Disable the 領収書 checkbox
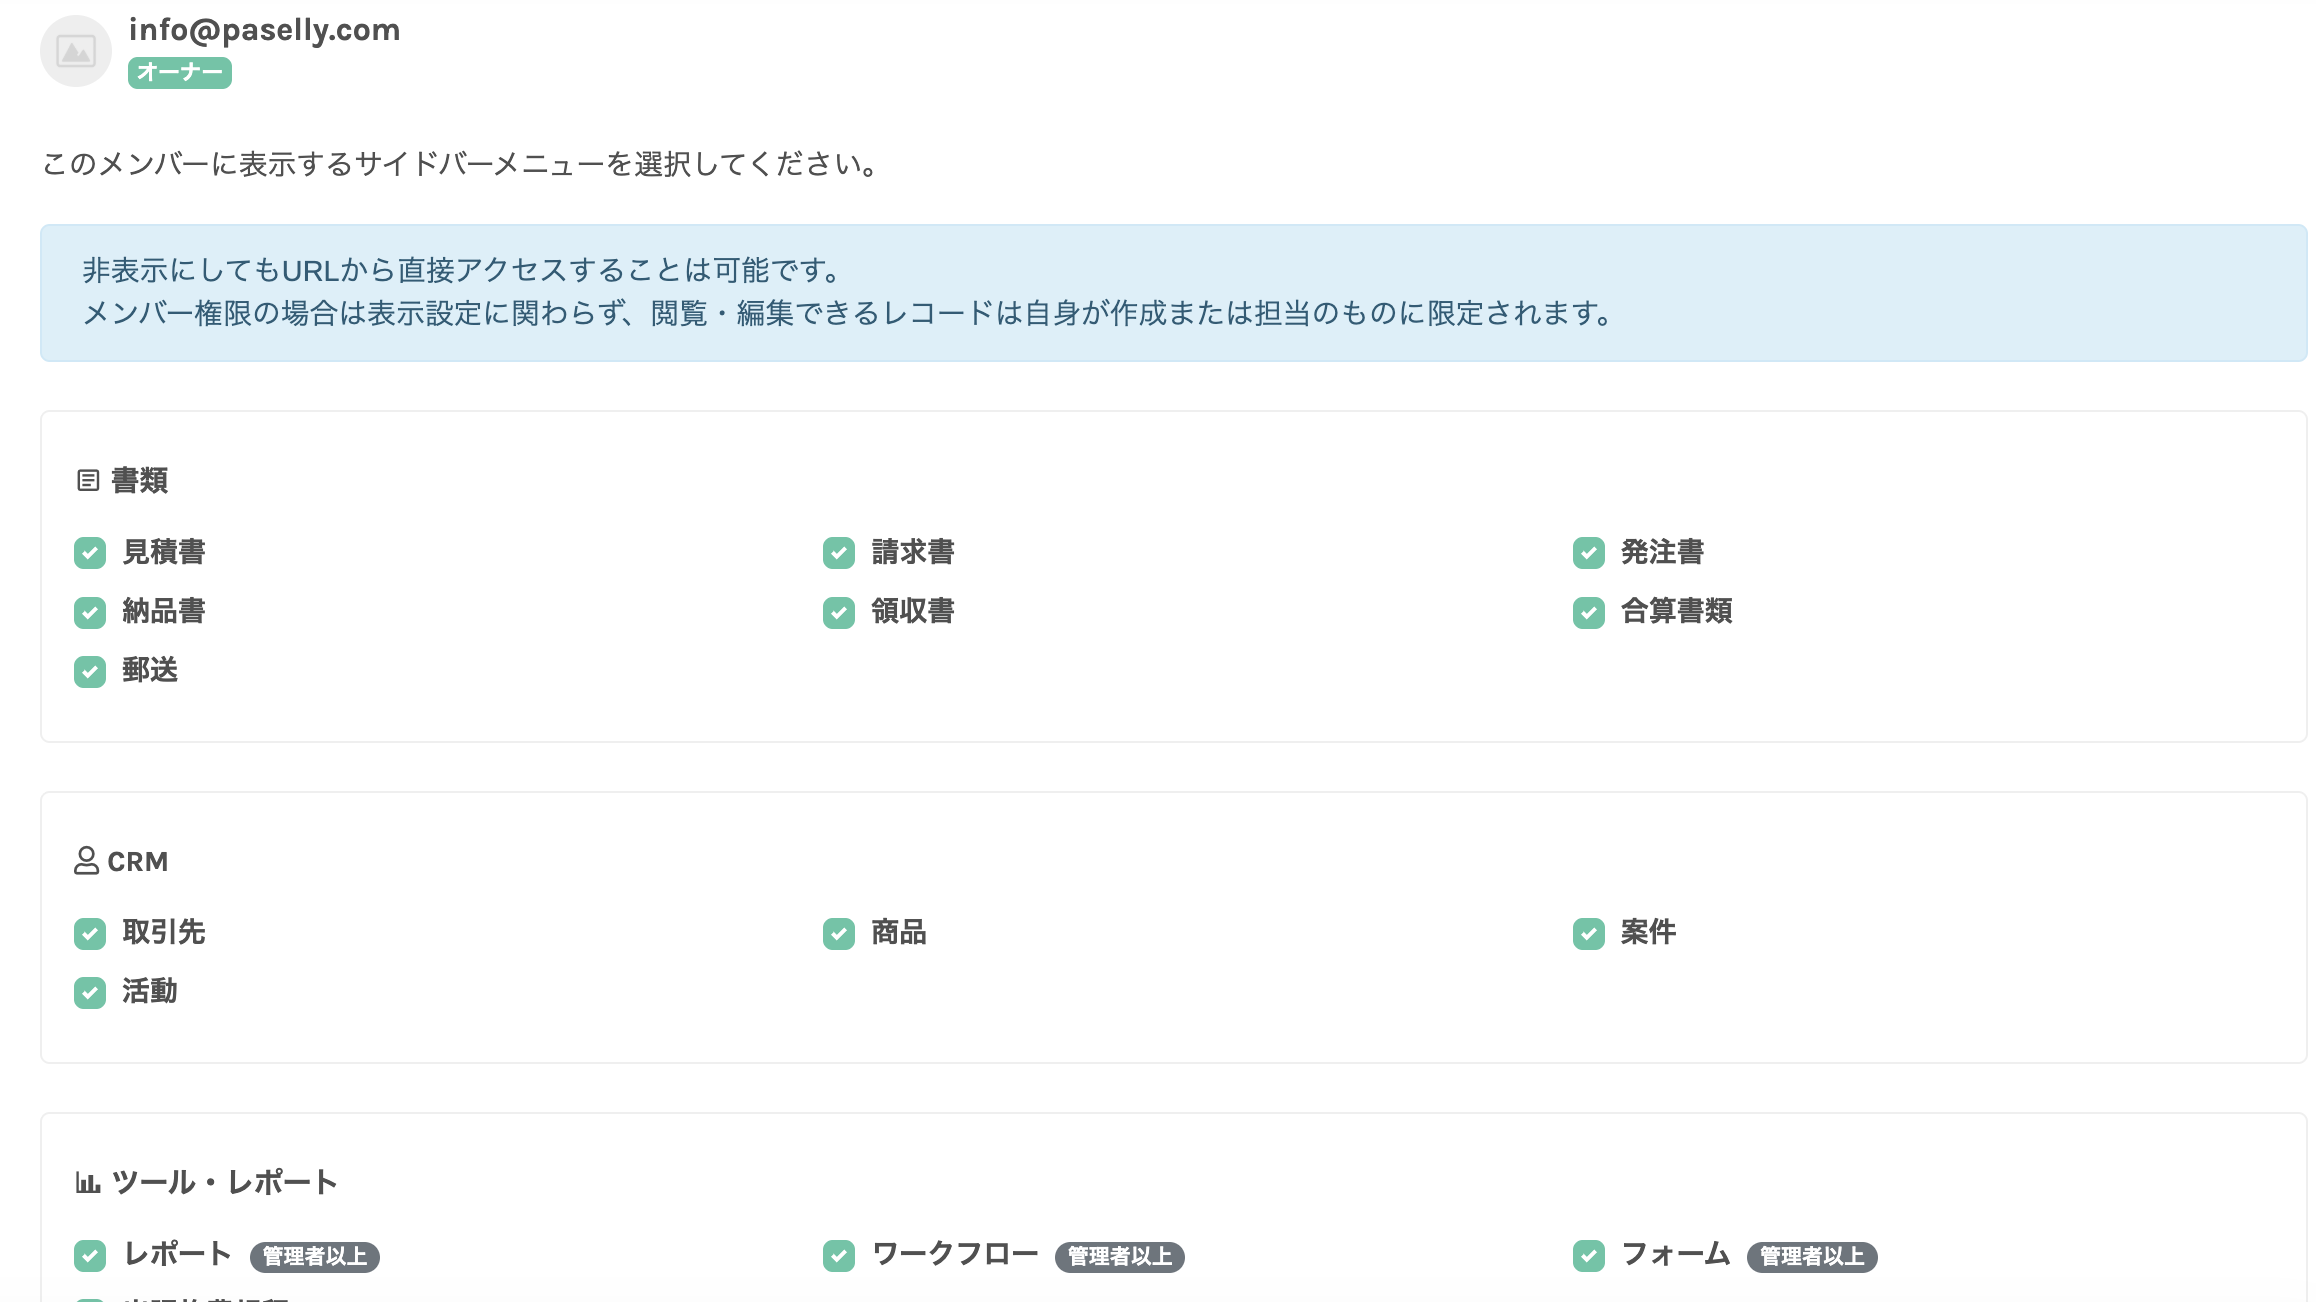Screen dimensions: 2316x1302 pyautogui.click(x=839, y=612)
